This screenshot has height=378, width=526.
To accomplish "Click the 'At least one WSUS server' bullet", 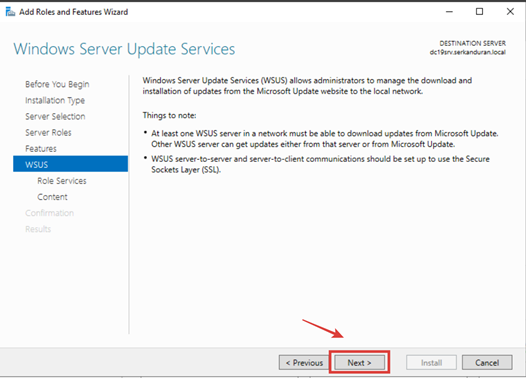I will point(325,139).
